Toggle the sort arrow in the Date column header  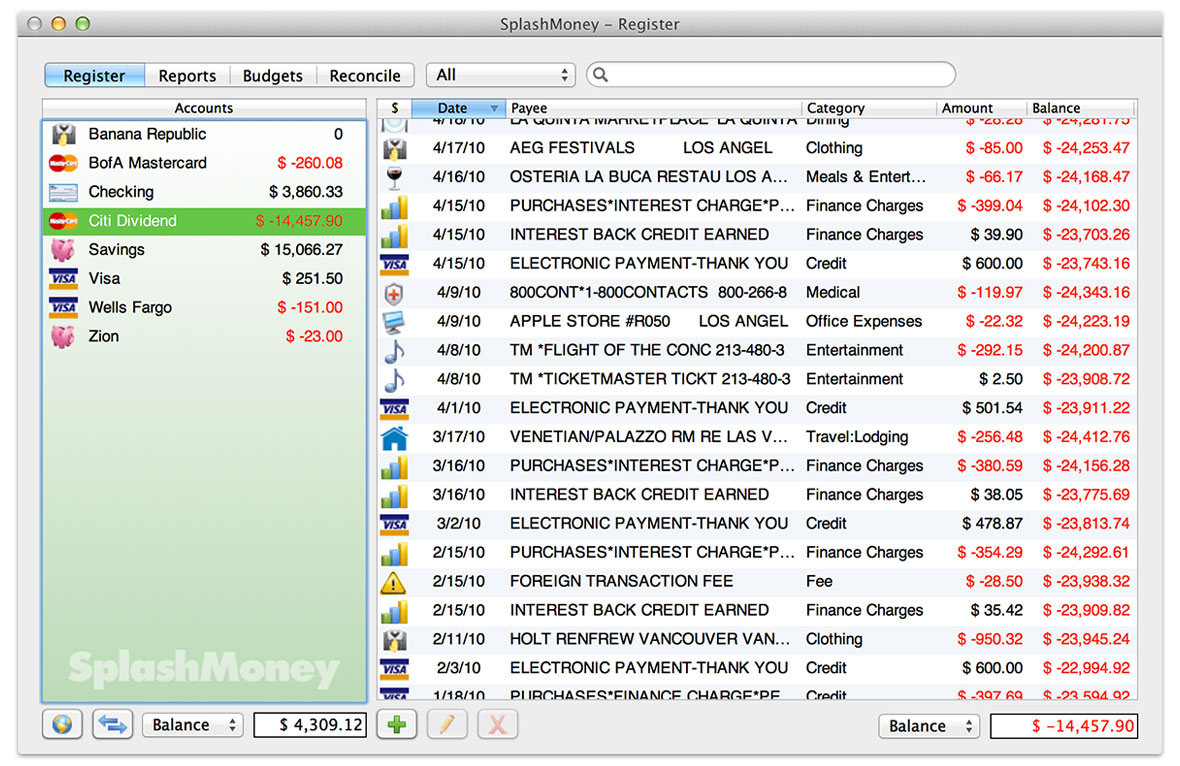coord(494,108)
